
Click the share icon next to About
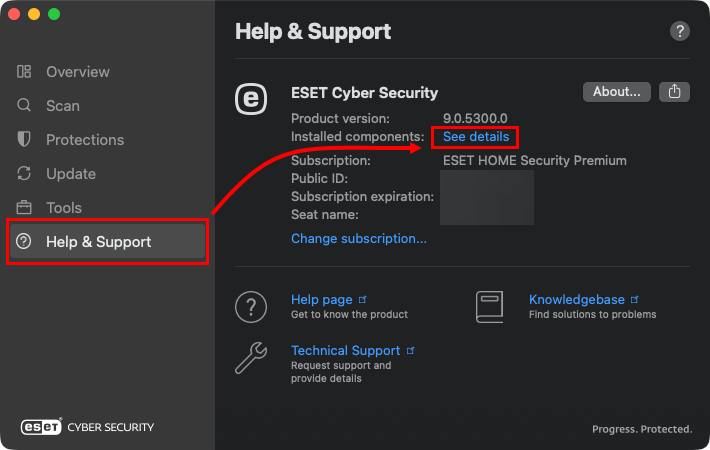point(675,92)
